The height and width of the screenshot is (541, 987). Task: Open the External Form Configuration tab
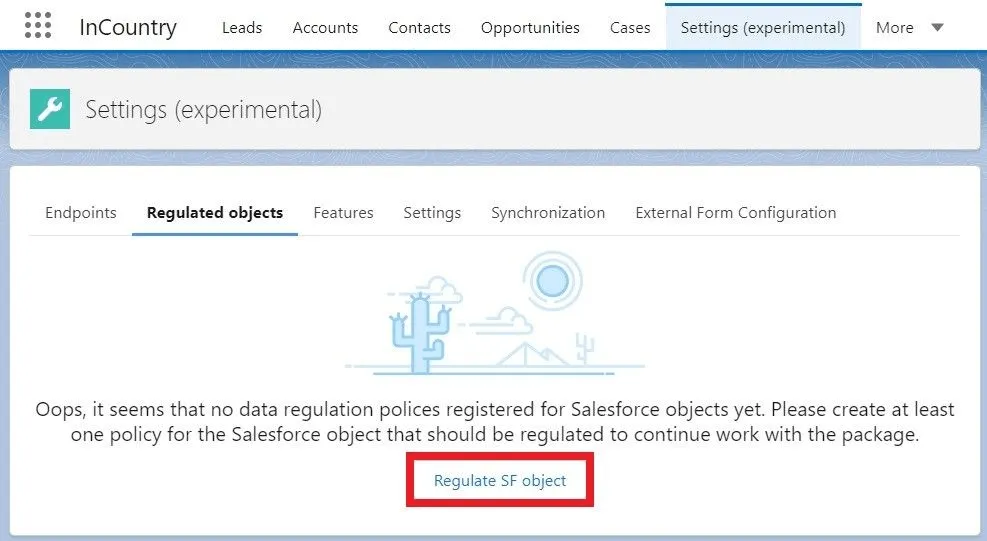click(736, 213)
